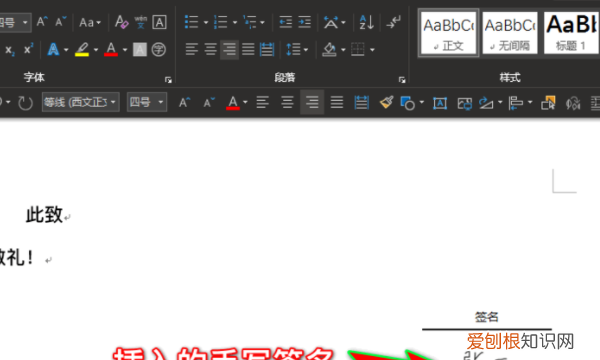Expand numbering library dropdown arrow
Viewport: 600px width, 360px height.
235,23
